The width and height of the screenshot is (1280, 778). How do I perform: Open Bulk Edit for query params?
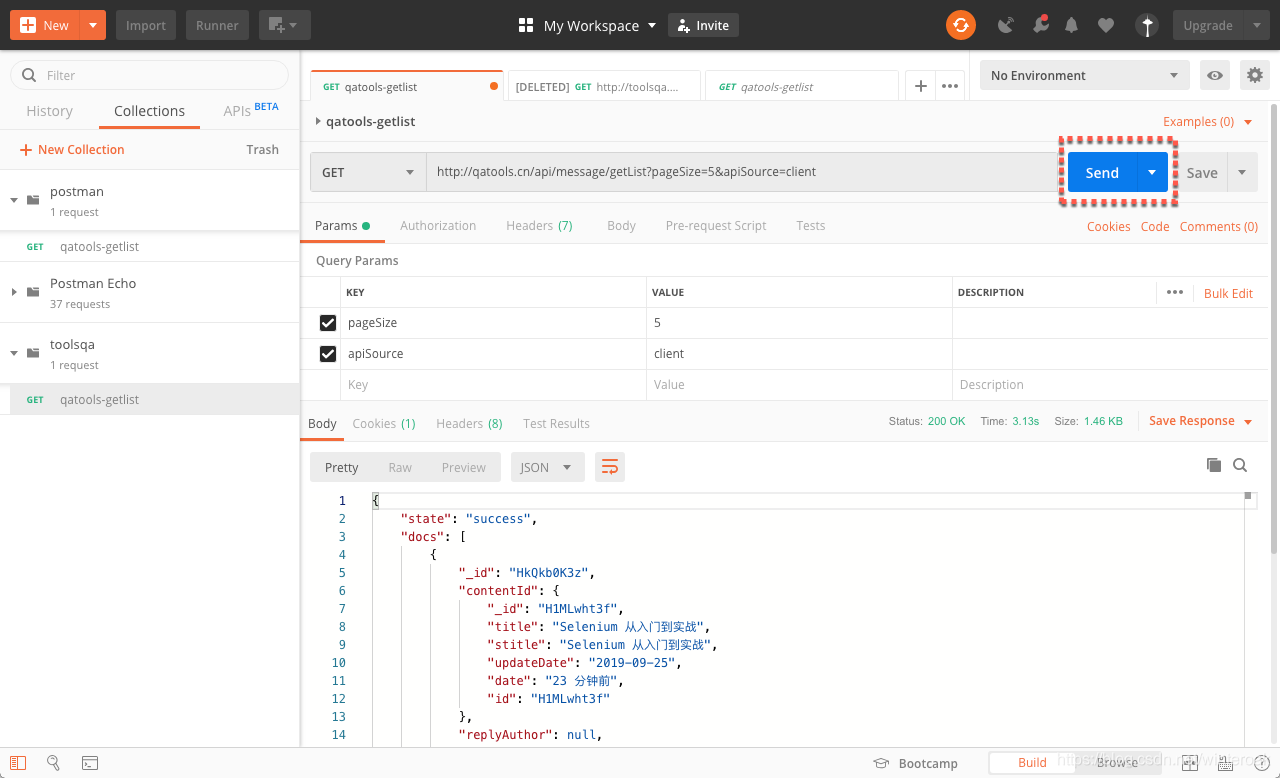point(1228,293)
